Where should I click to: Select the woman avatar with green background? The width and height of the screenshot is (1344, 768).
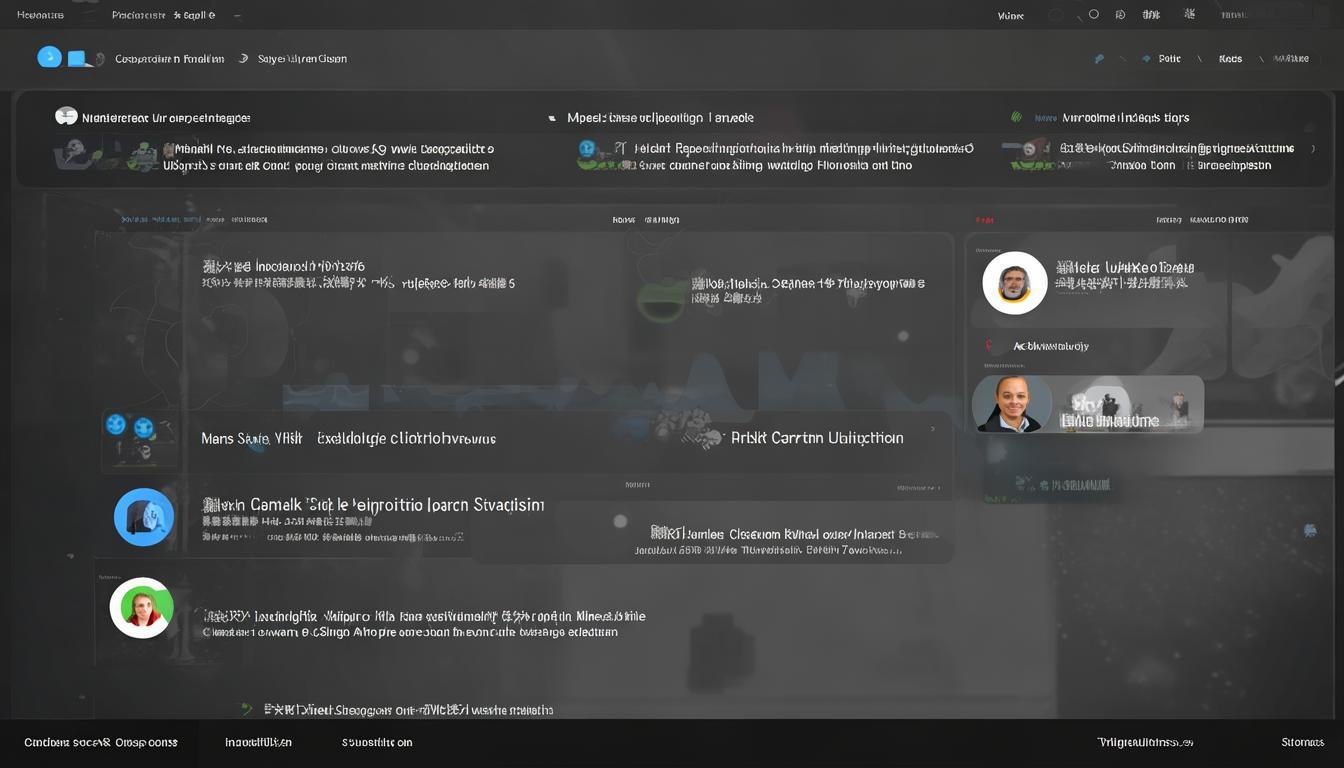coord(142,608)
